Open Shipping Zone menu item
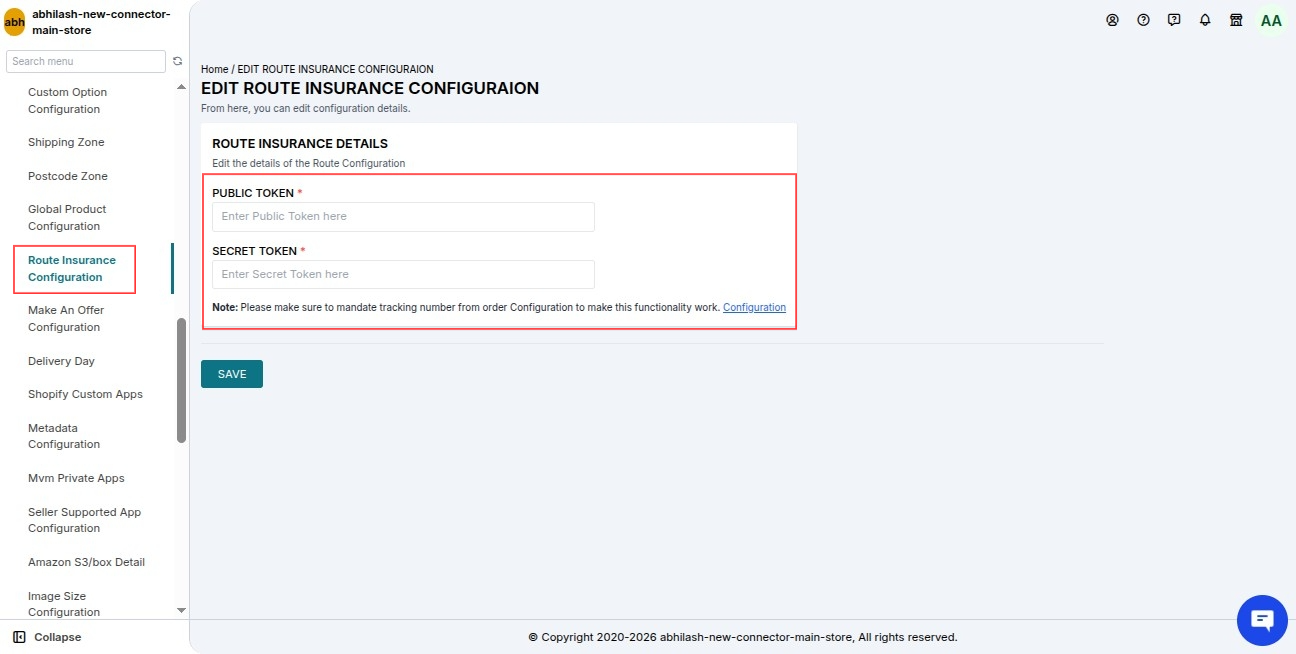Screen dimensions: 1296x654 (x=66, y=142)
